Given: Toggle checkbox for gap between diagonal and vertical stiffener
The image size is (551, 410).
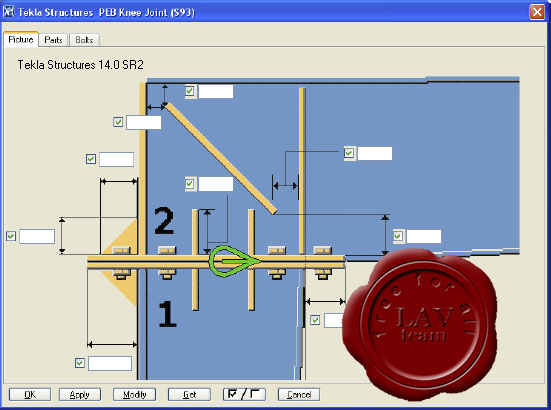Looking at the screenshot, I should 349,153.
